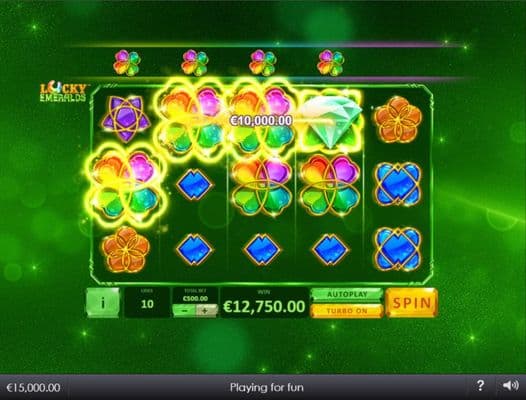Viewport: 526px width, 400px height.
Task: Toggle the TURBO ON setting
Action: pos(347,311)
